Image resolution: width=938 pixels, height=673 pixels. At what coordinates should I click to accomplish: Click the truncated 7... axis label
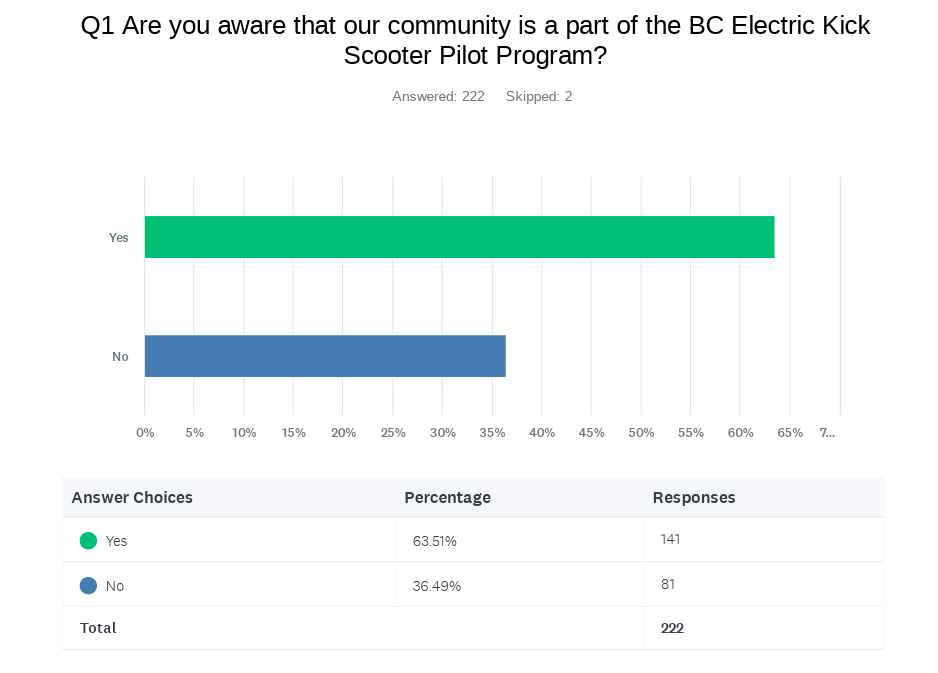click(827, 433)
